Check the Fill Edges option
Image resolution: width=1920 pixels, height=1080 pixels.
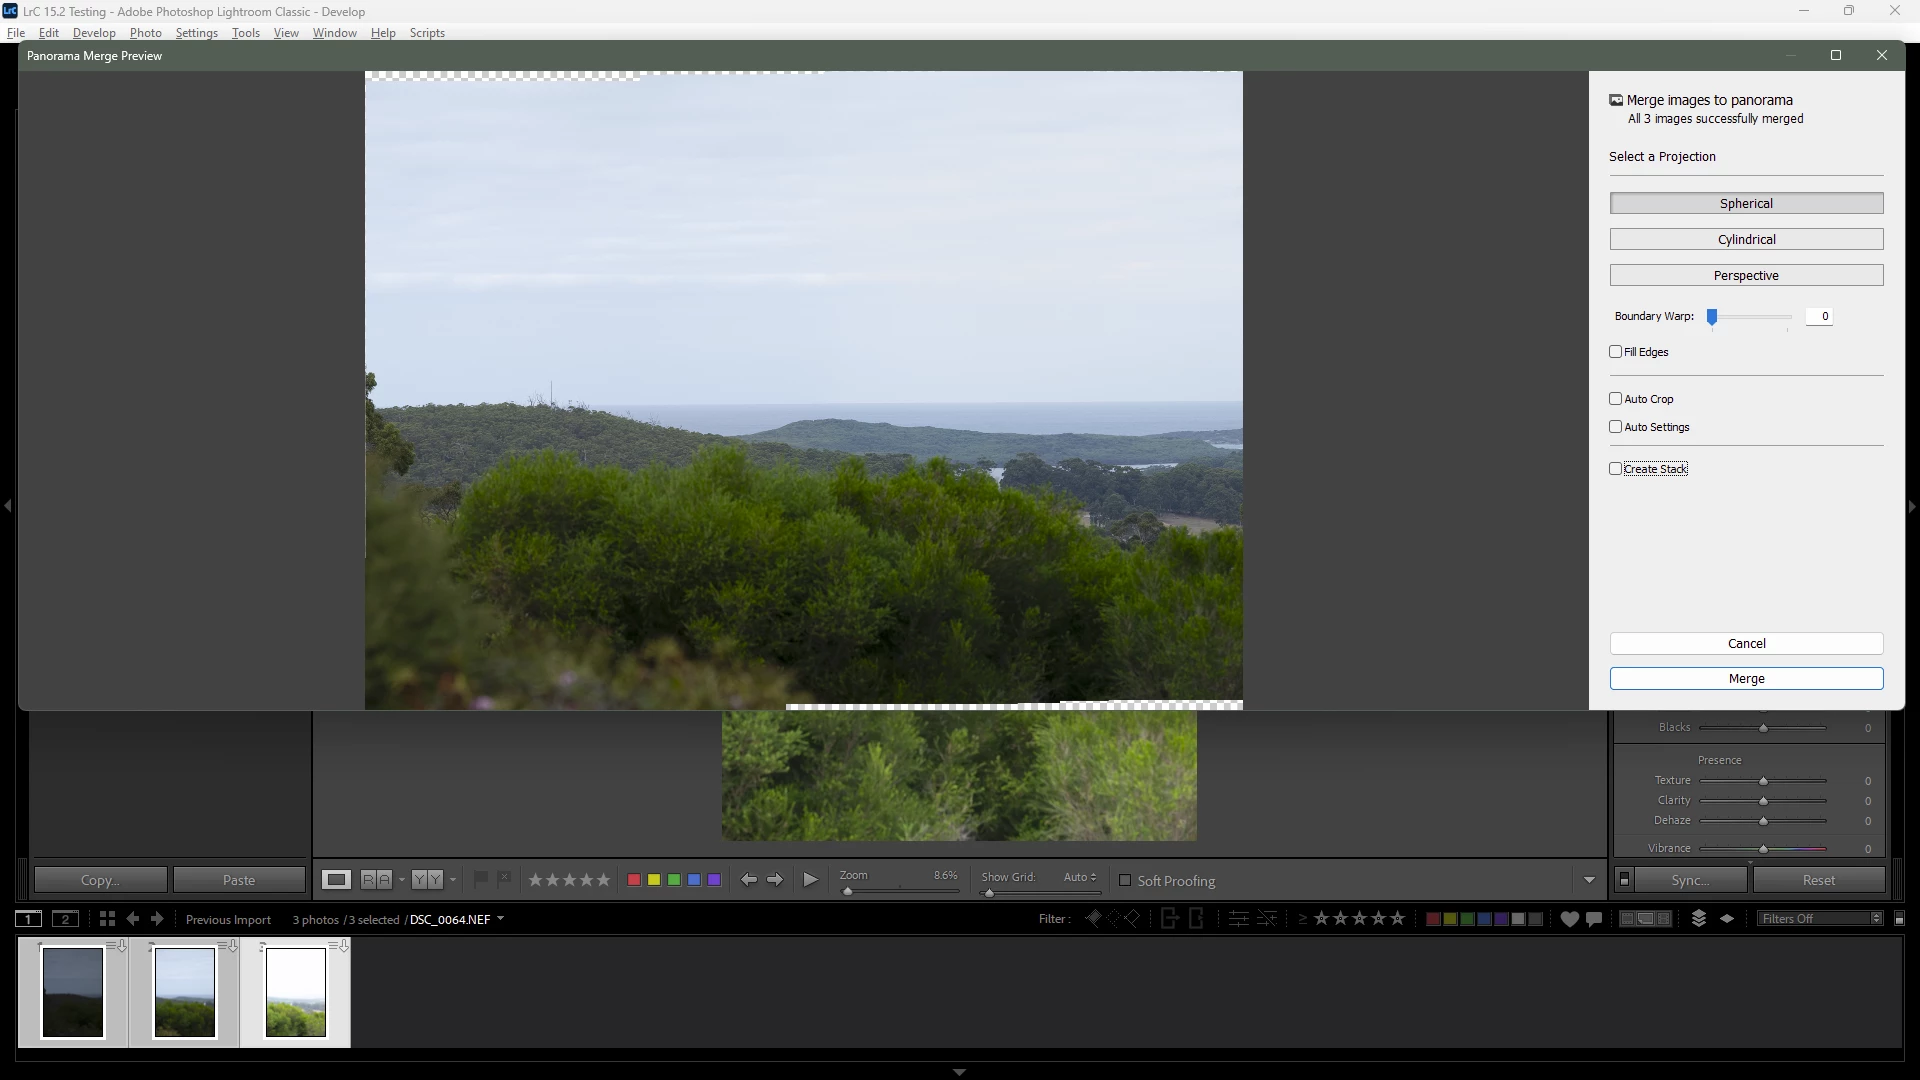pos(1615,352)
